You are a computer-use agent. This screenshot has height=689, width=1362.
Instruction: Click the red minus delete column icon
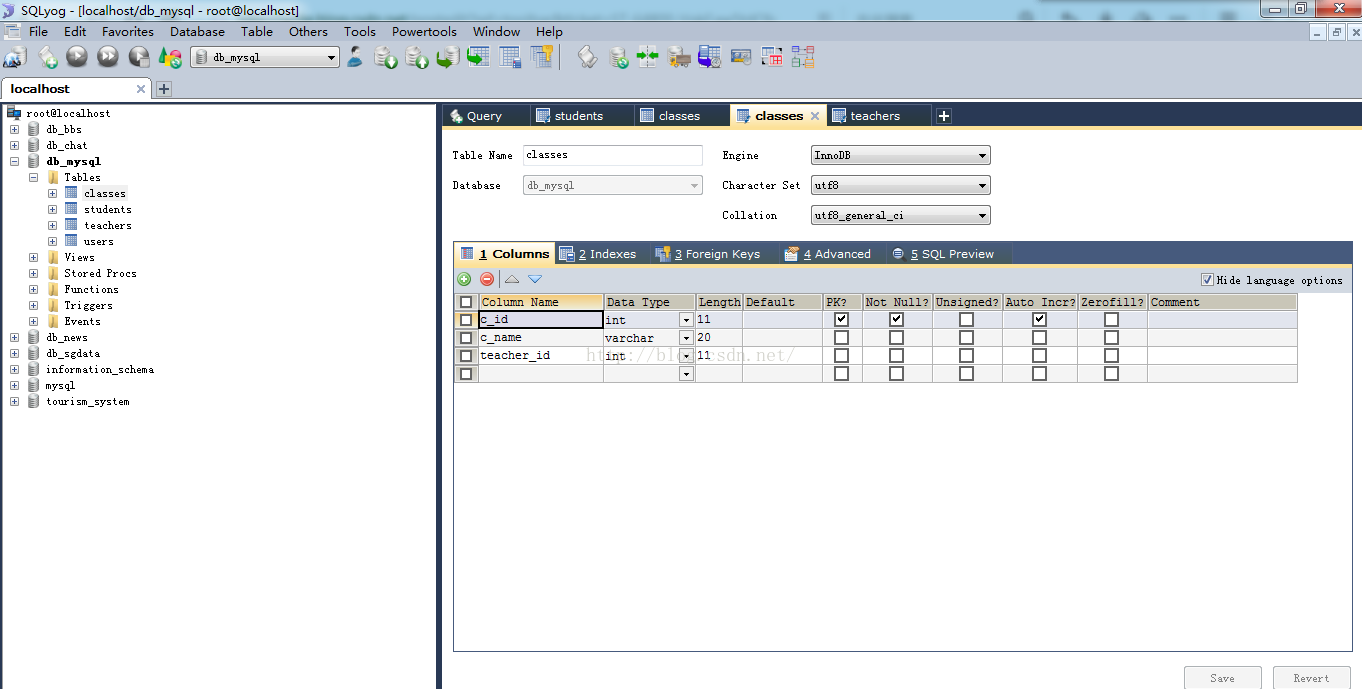point(487,279)
